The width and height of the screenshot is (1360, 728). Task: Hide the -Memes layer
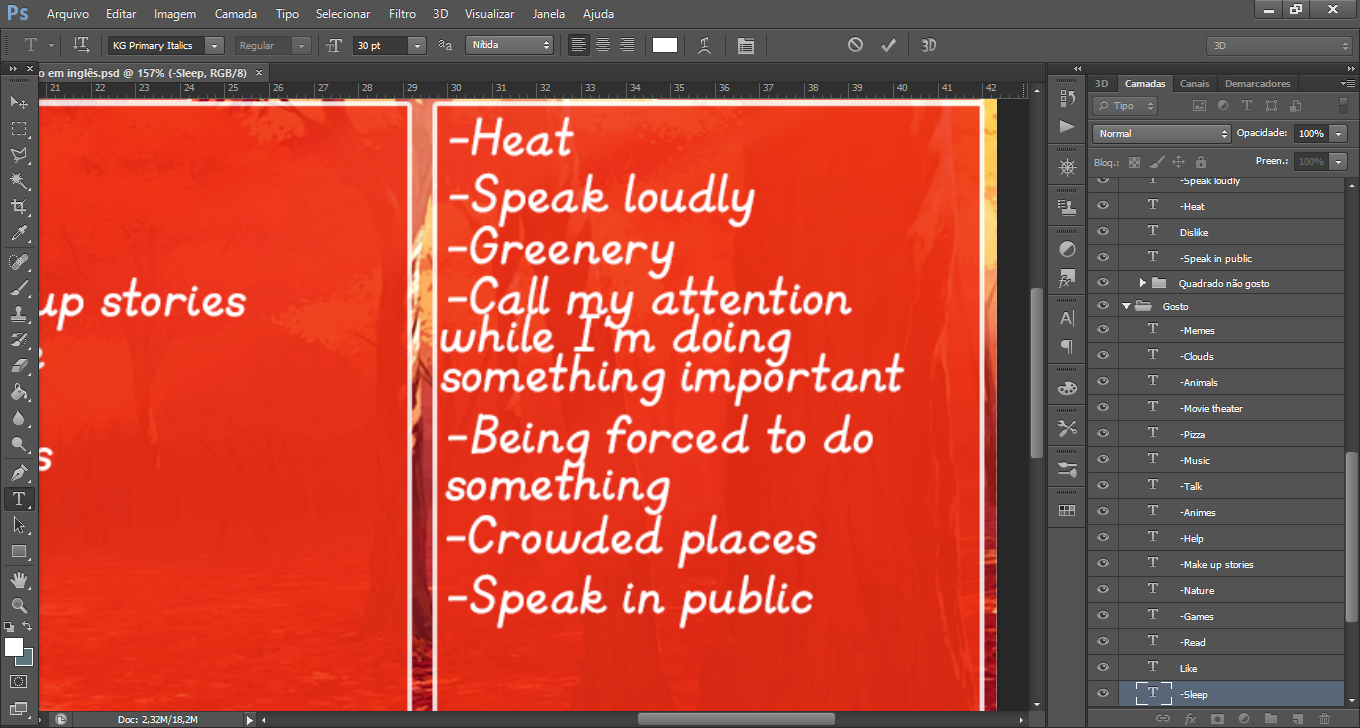(1103, 330)
